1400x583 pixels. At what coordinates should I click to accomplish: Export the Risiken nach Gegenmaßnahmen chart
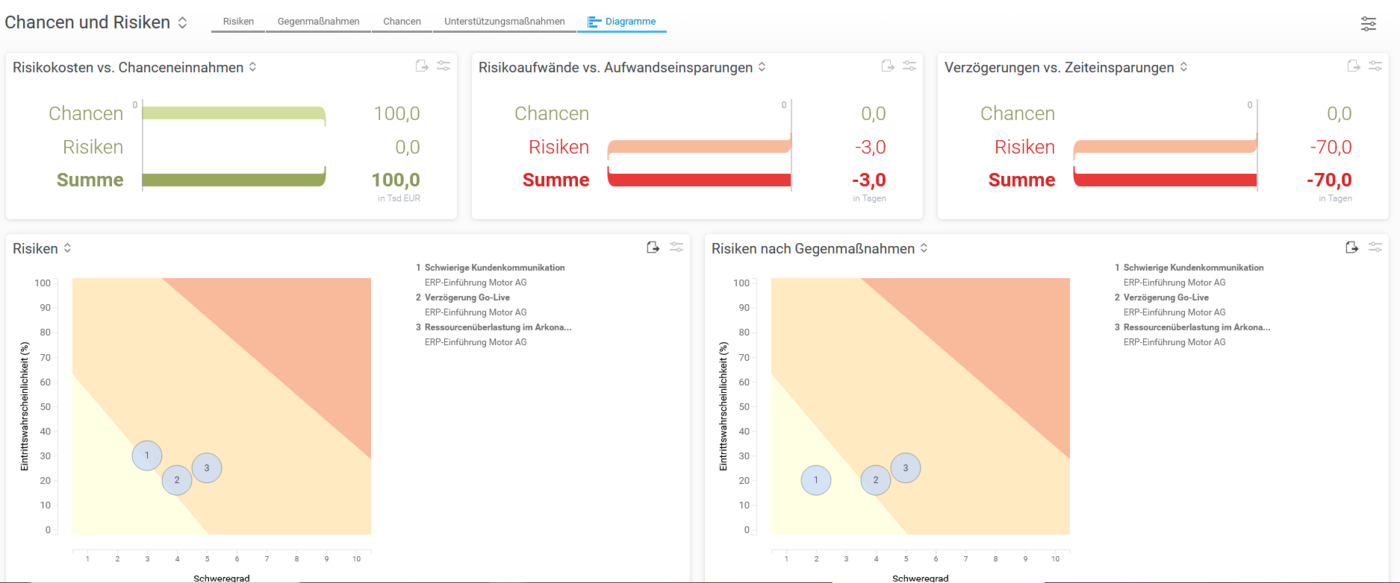tap(1353, 247)
